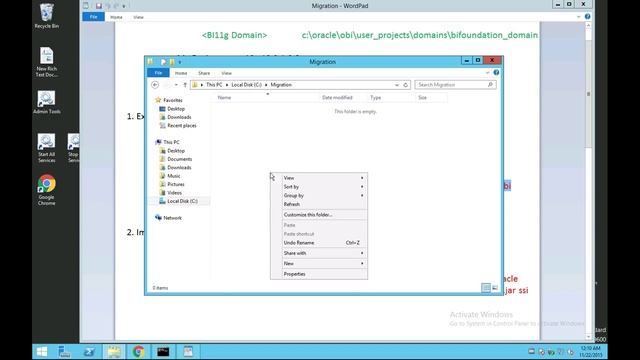Go back in Explorer navigation

point(155,85)
